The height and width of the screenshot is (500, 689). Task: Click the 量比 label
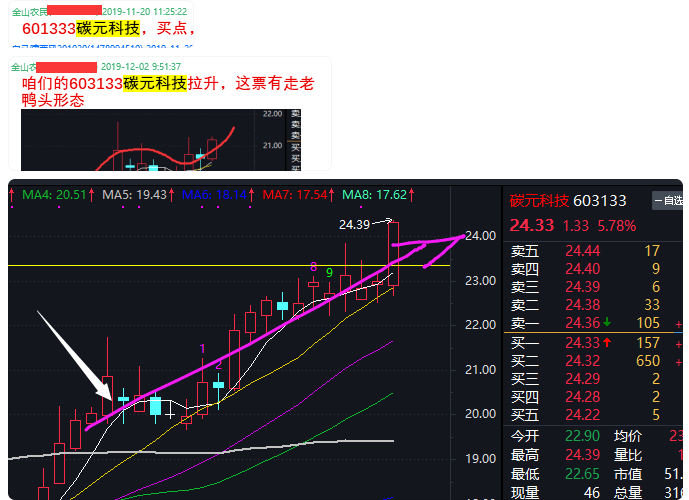click(x=627, y=455)
